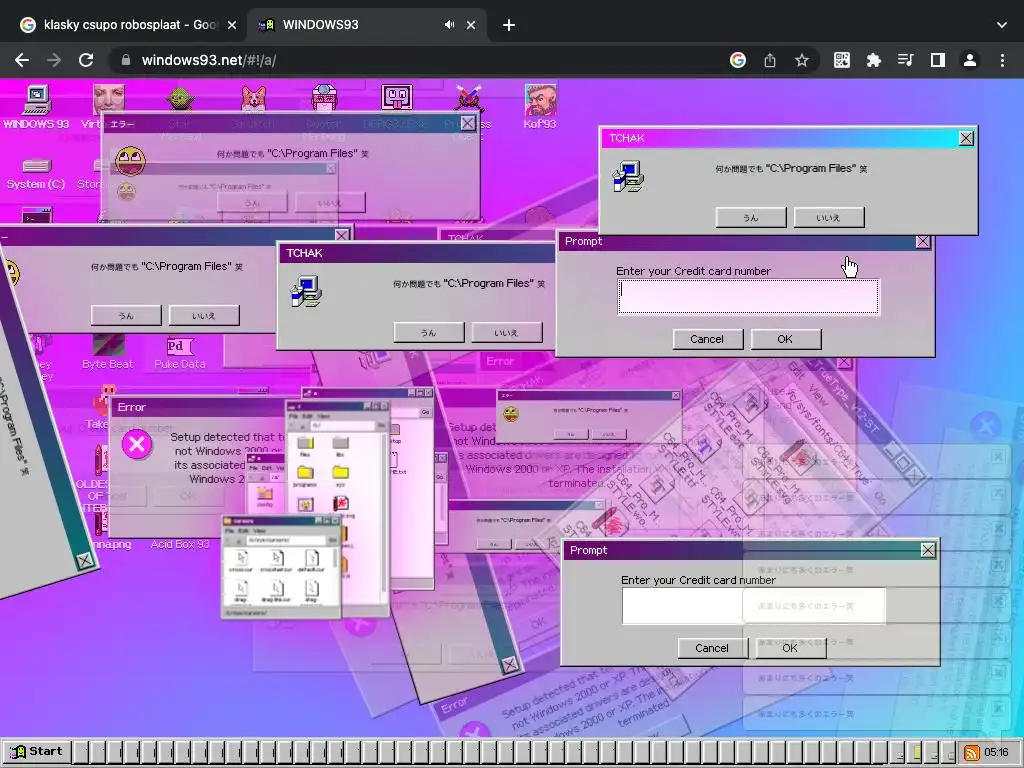
Task: Close the top-right TCHAK dialog
Action: coord(966,138)
